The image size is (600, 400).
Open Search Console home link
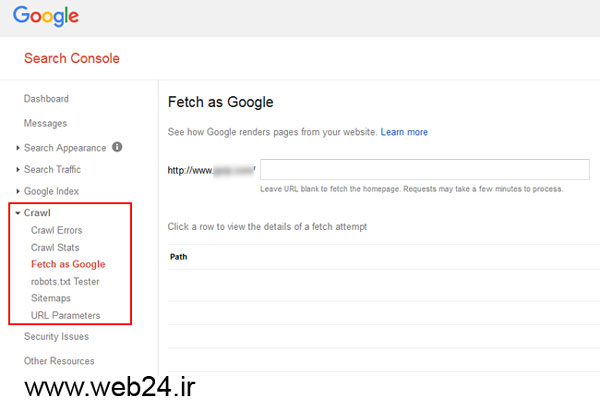(72, 58)
